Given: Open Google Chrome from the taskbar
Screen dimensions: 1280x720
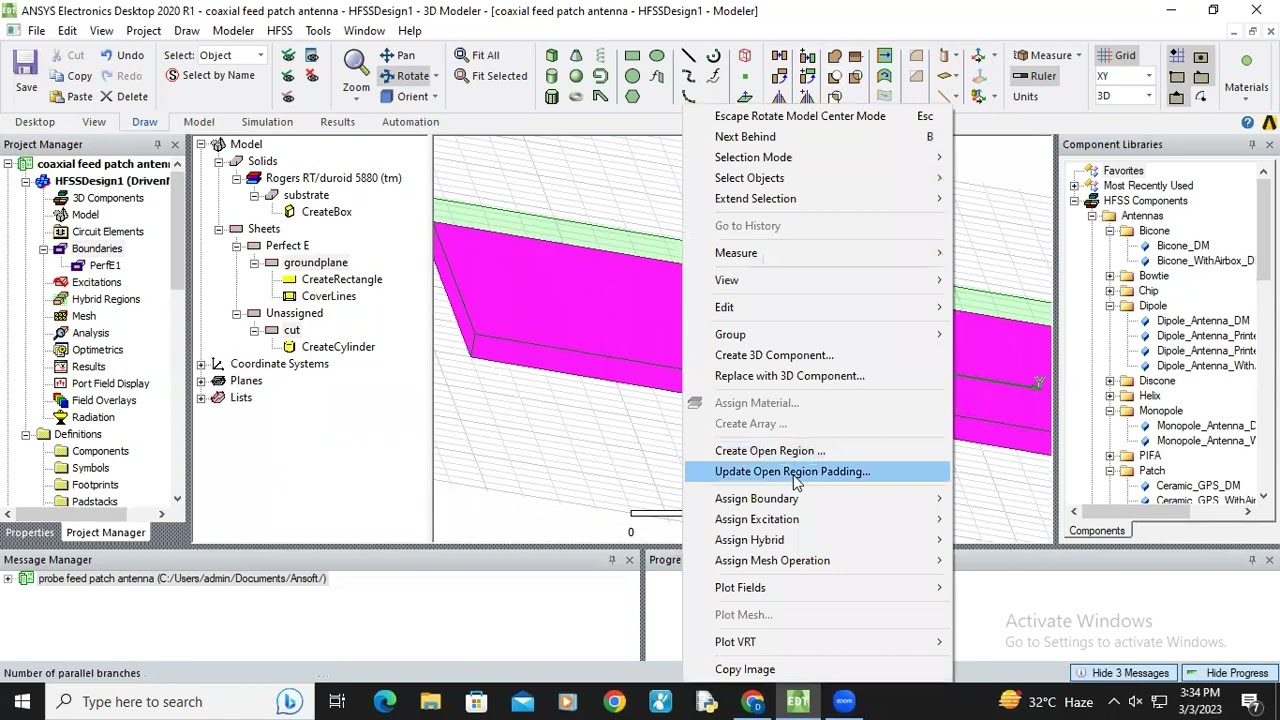Looking at the screenshot, I should 614,702.
